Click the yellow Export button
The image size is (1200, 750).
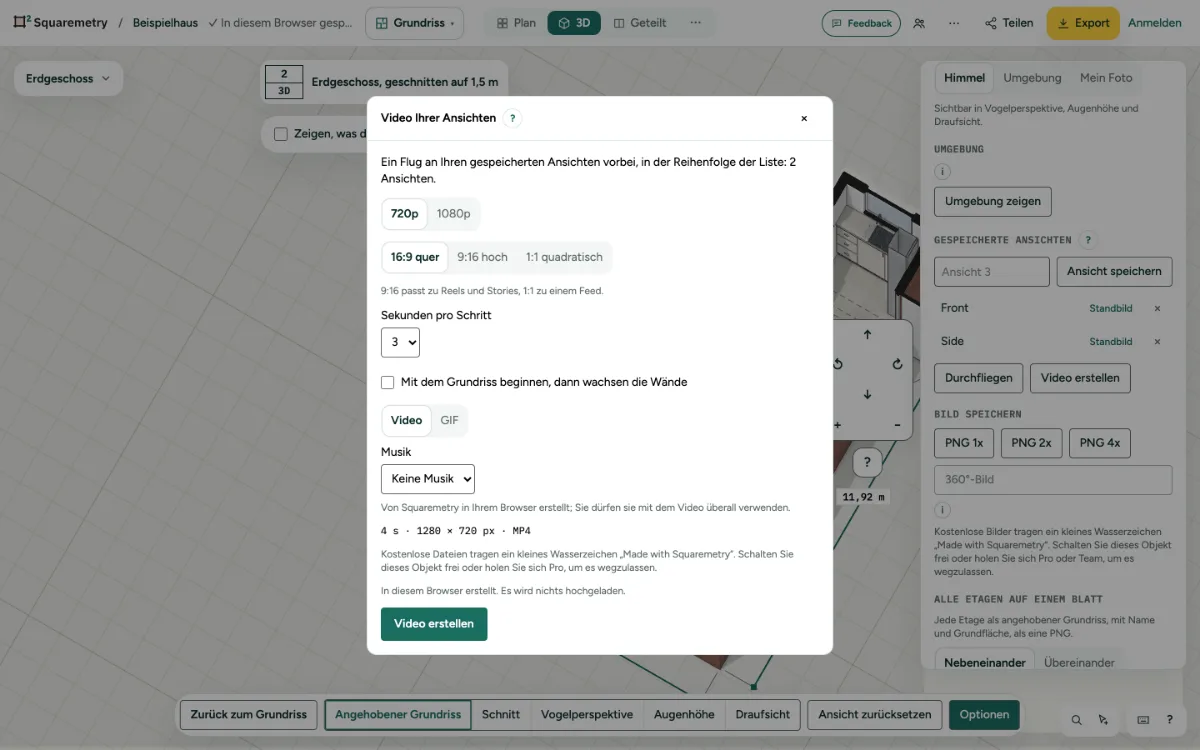pyautogui.click(x=1083, y=23)
